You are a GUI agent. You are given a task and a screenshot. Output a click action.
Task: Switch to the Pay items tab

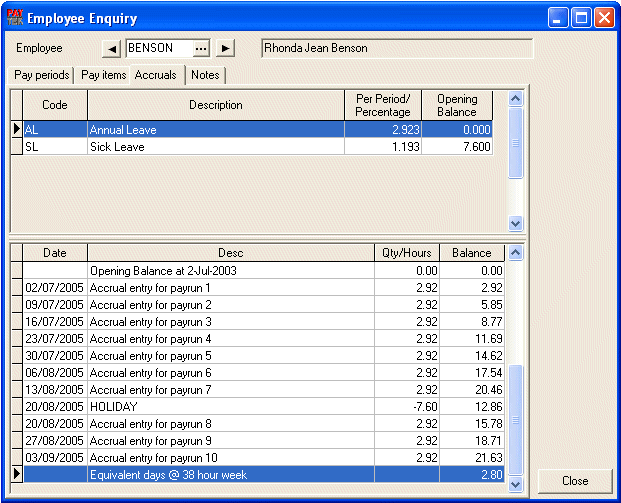pyautogui.click(x=103, y=75)
